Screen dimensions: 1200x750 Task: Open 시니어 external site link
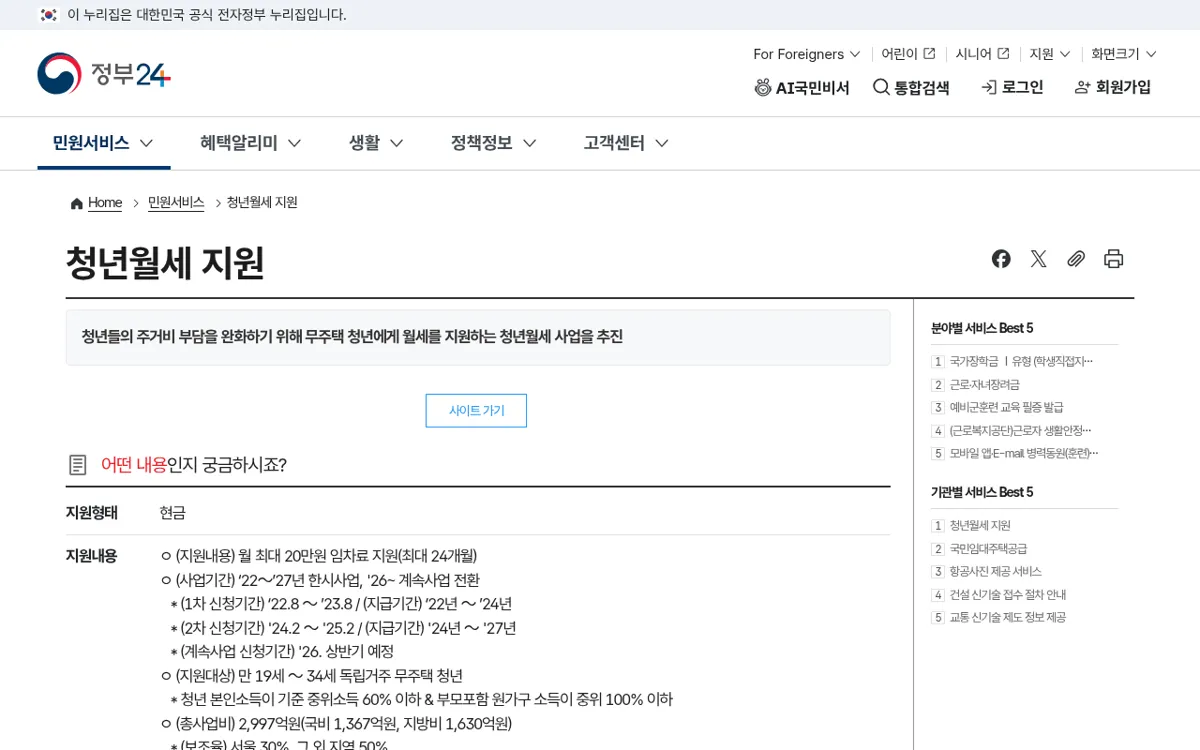(x=982, y=54)
